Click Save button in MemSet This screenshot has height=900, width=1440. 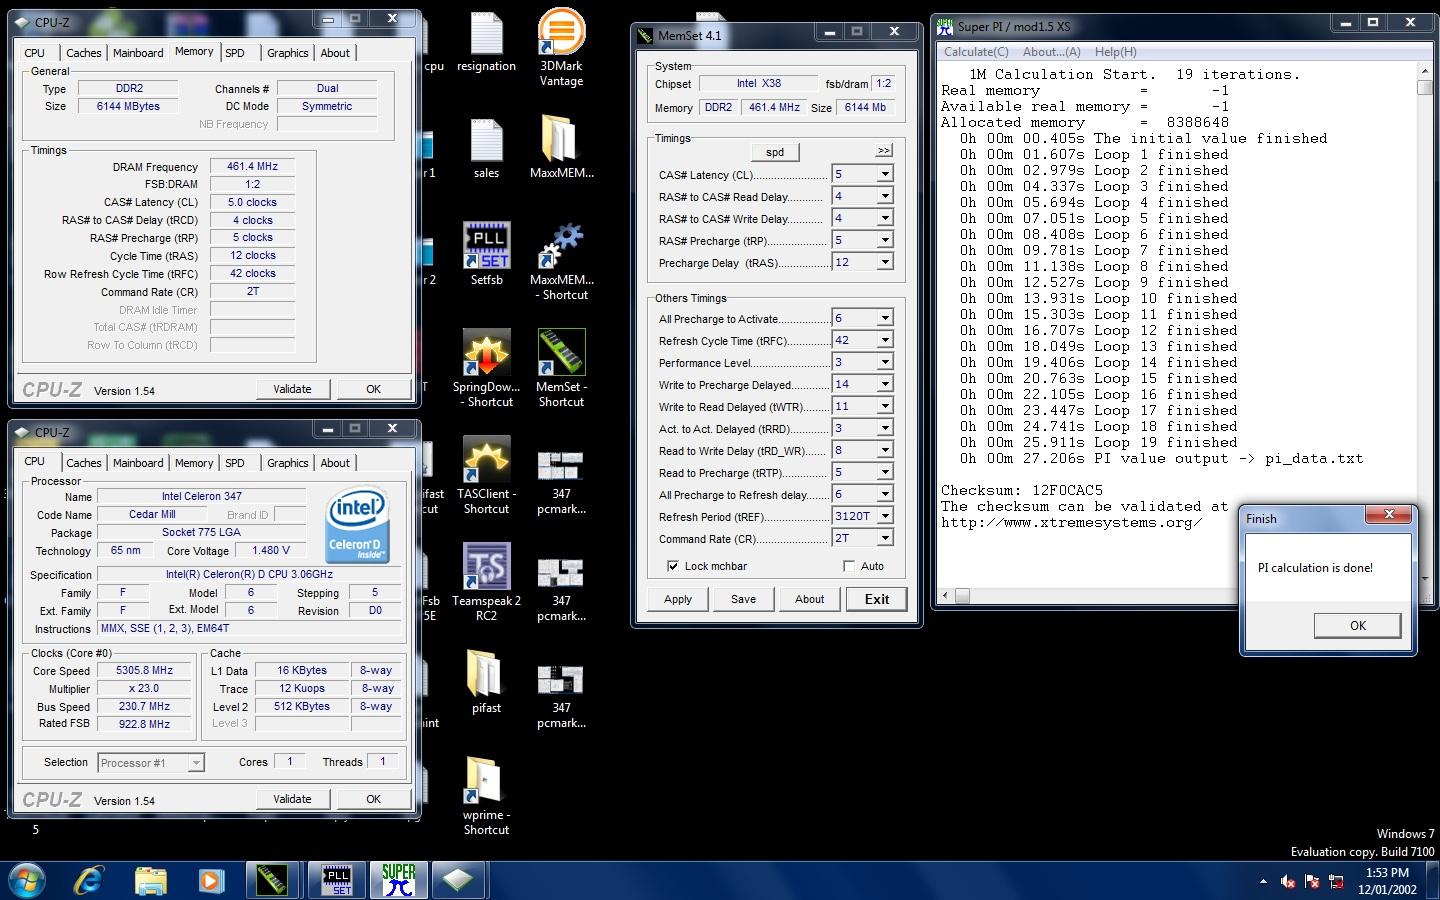[x=743, y=599]
